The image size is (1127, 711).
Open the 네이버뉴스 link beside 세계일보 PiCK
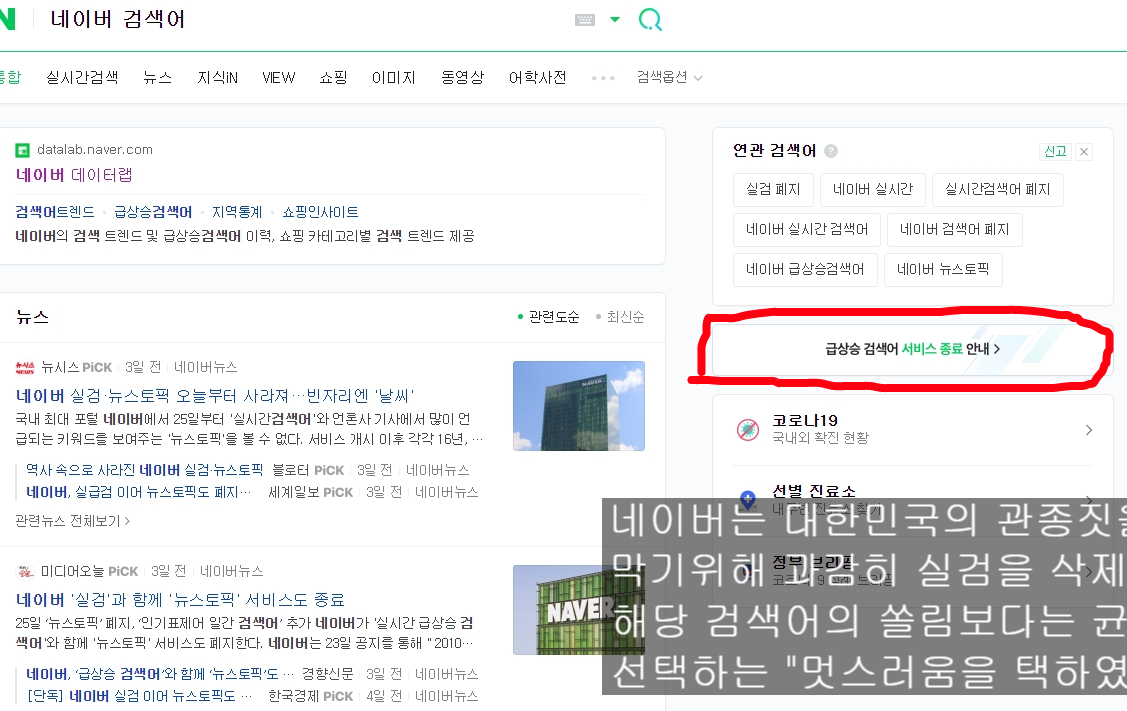pyautogui.click(x=446, y=492)
